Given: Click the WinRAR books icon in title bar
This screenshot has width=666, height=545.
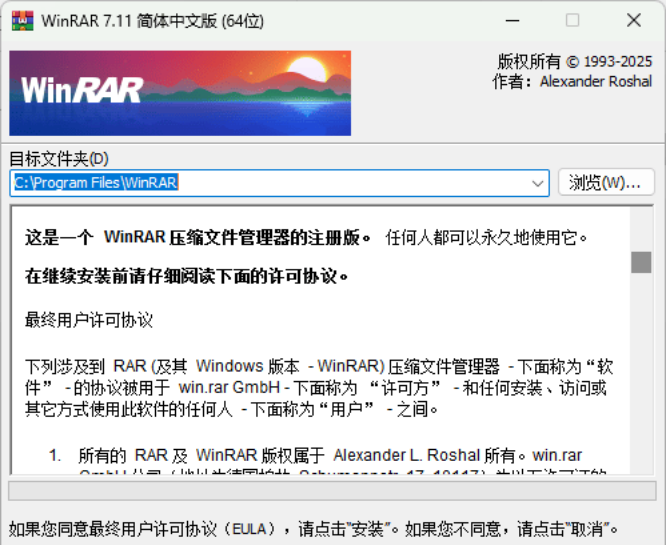Looking at the screenshot, I should tap(23, 20).
